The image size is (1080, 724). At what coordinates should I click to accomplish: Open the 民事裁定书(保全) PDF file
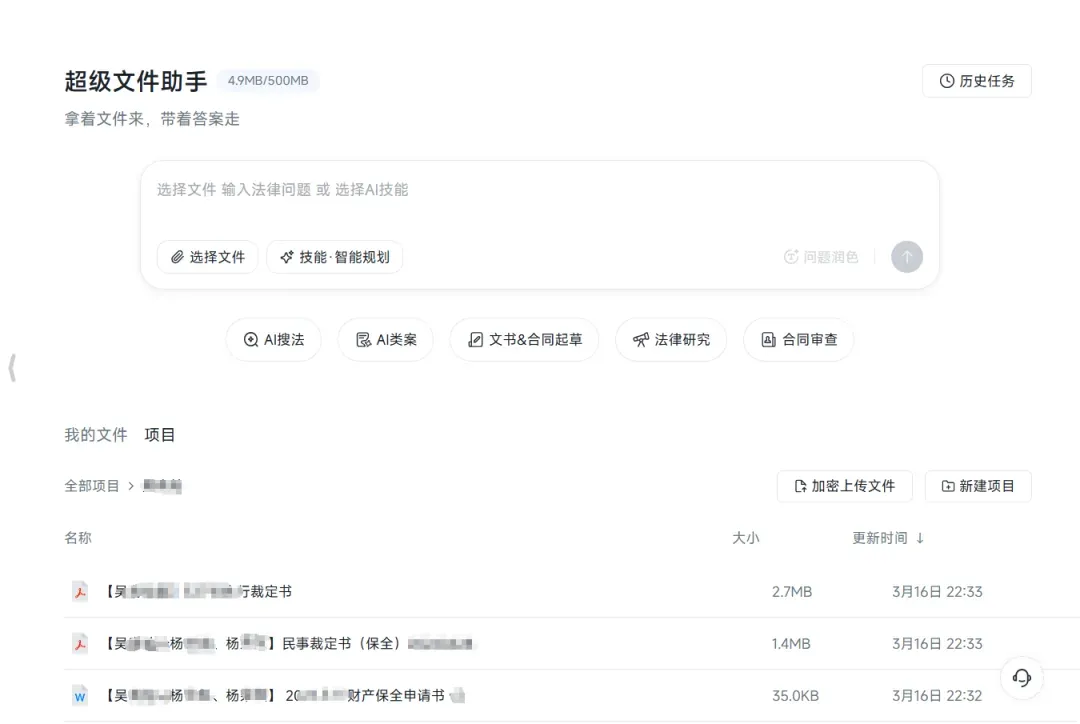tap(288, 643)
